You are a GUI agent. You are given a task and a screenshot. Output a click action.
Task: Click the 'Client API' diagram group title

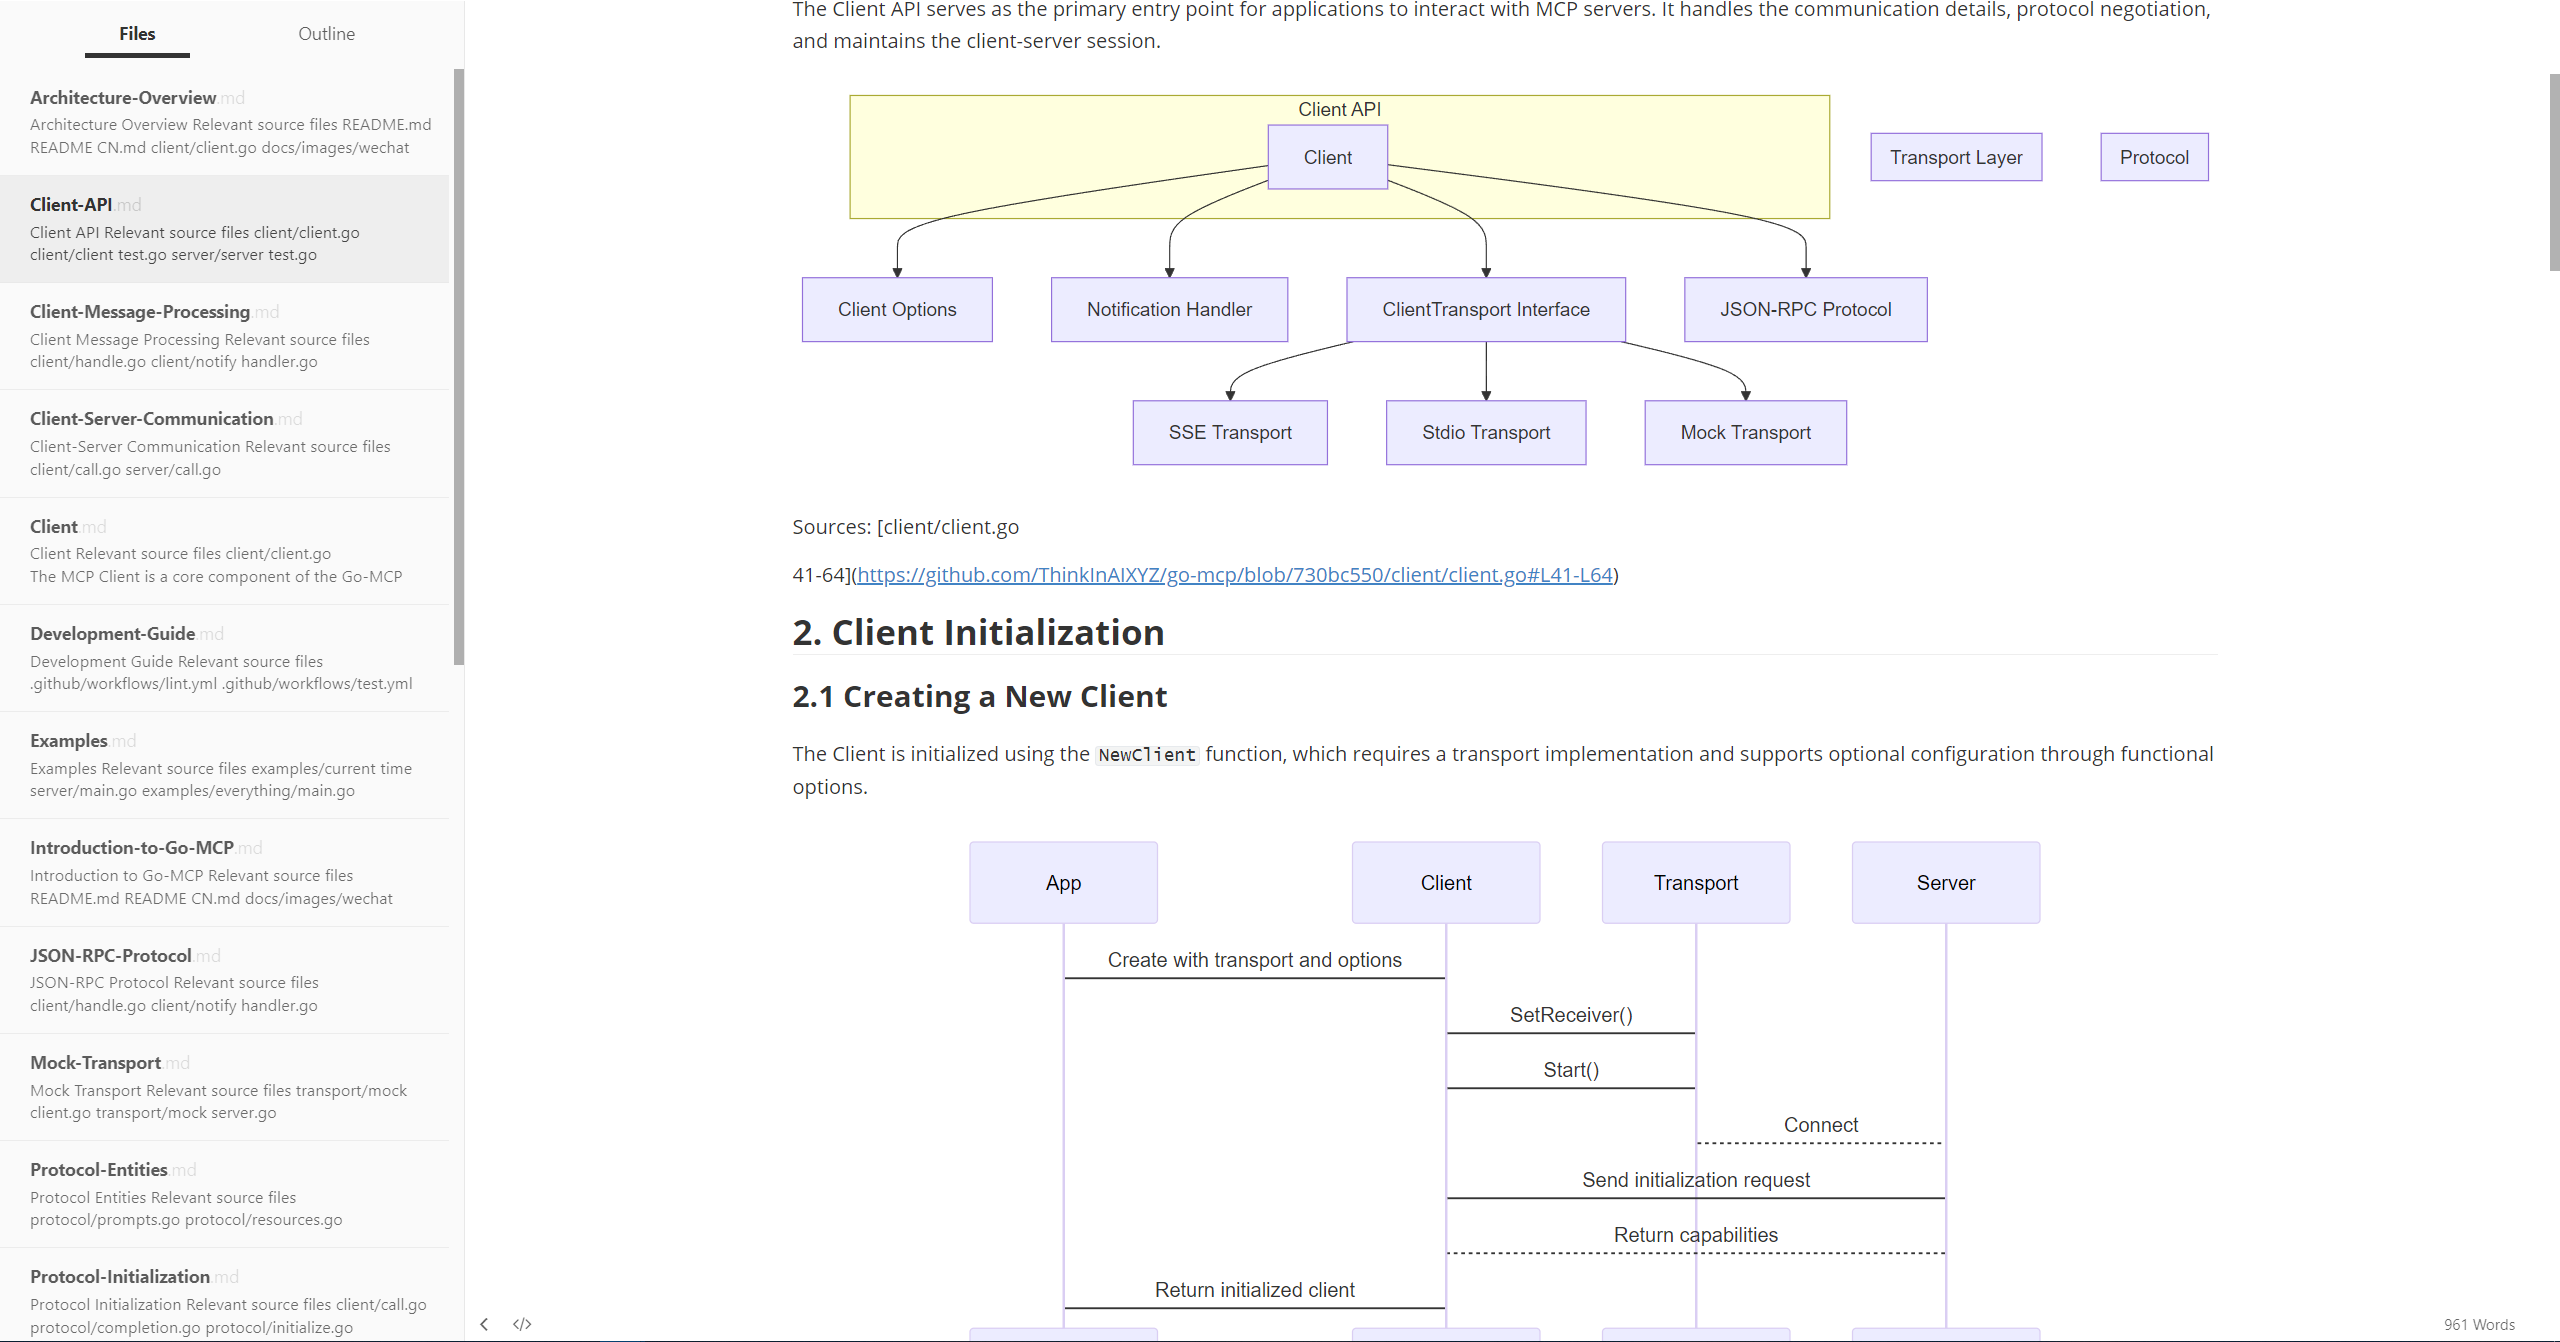pyautogui.click(x=1339, y=109)
